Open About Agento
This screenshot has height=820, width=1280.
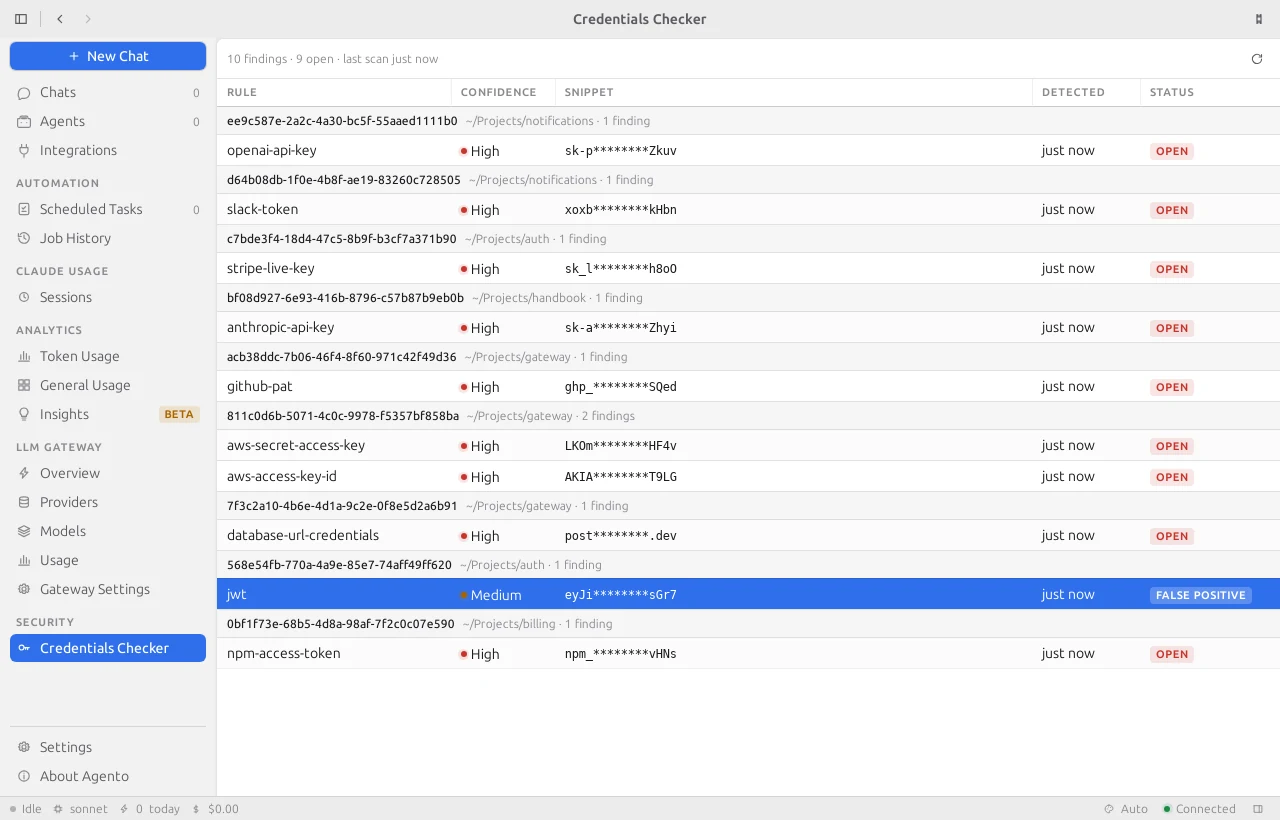click(108, 776)
